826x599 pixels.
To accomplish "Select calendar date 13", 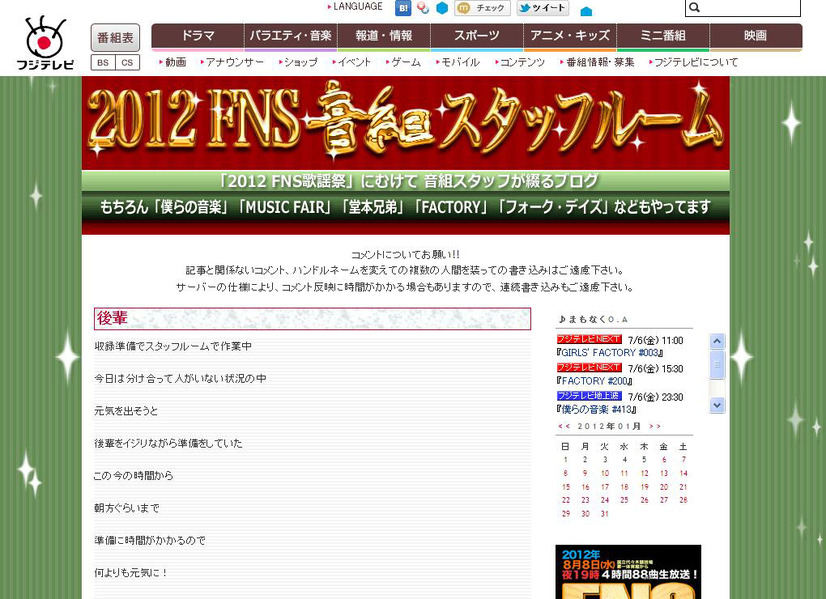I will tap(664, 474).
